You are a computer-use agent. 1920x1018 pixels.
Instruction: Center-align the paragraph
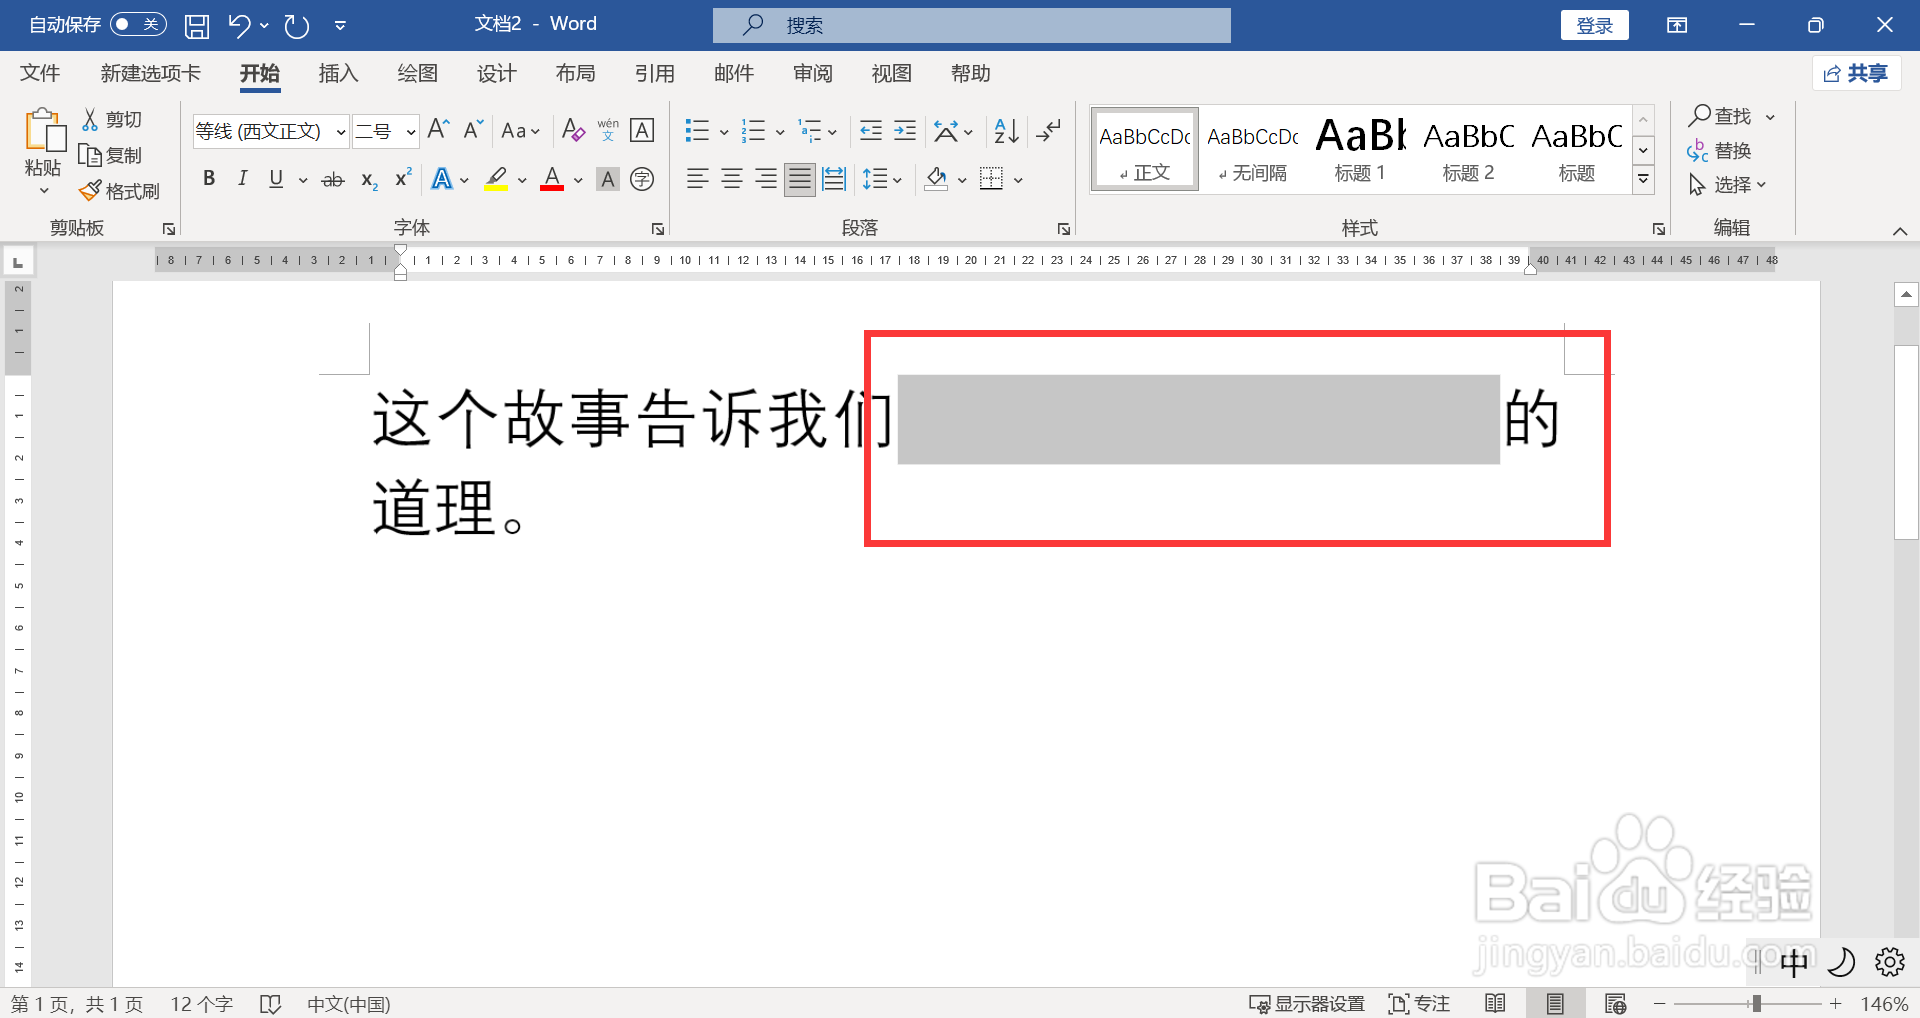(731, 178)
